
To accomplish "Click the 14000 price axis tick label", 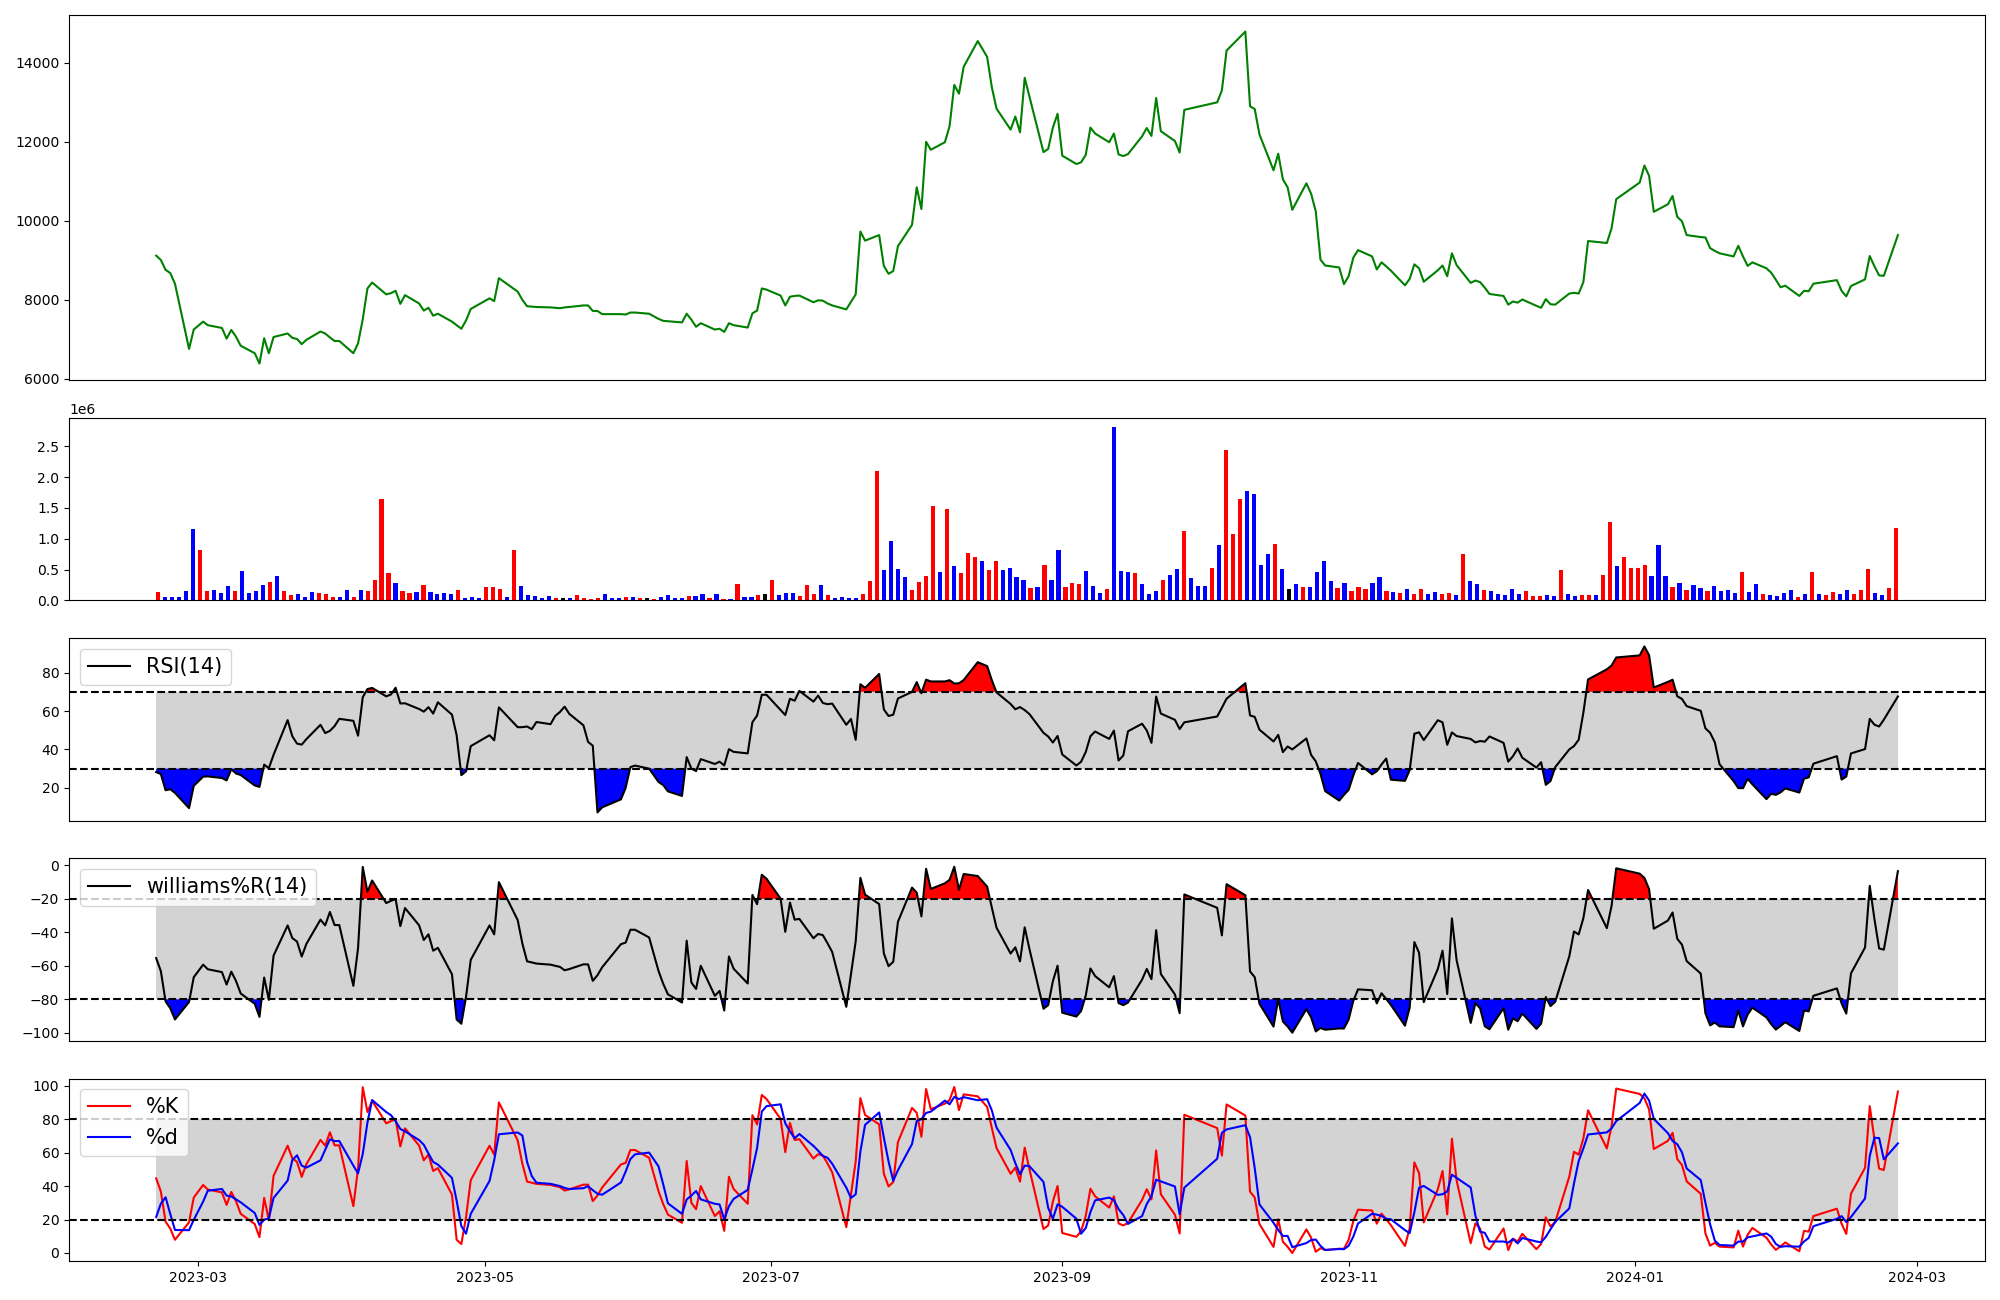I will pyautogui.click(x=38, y=63).
